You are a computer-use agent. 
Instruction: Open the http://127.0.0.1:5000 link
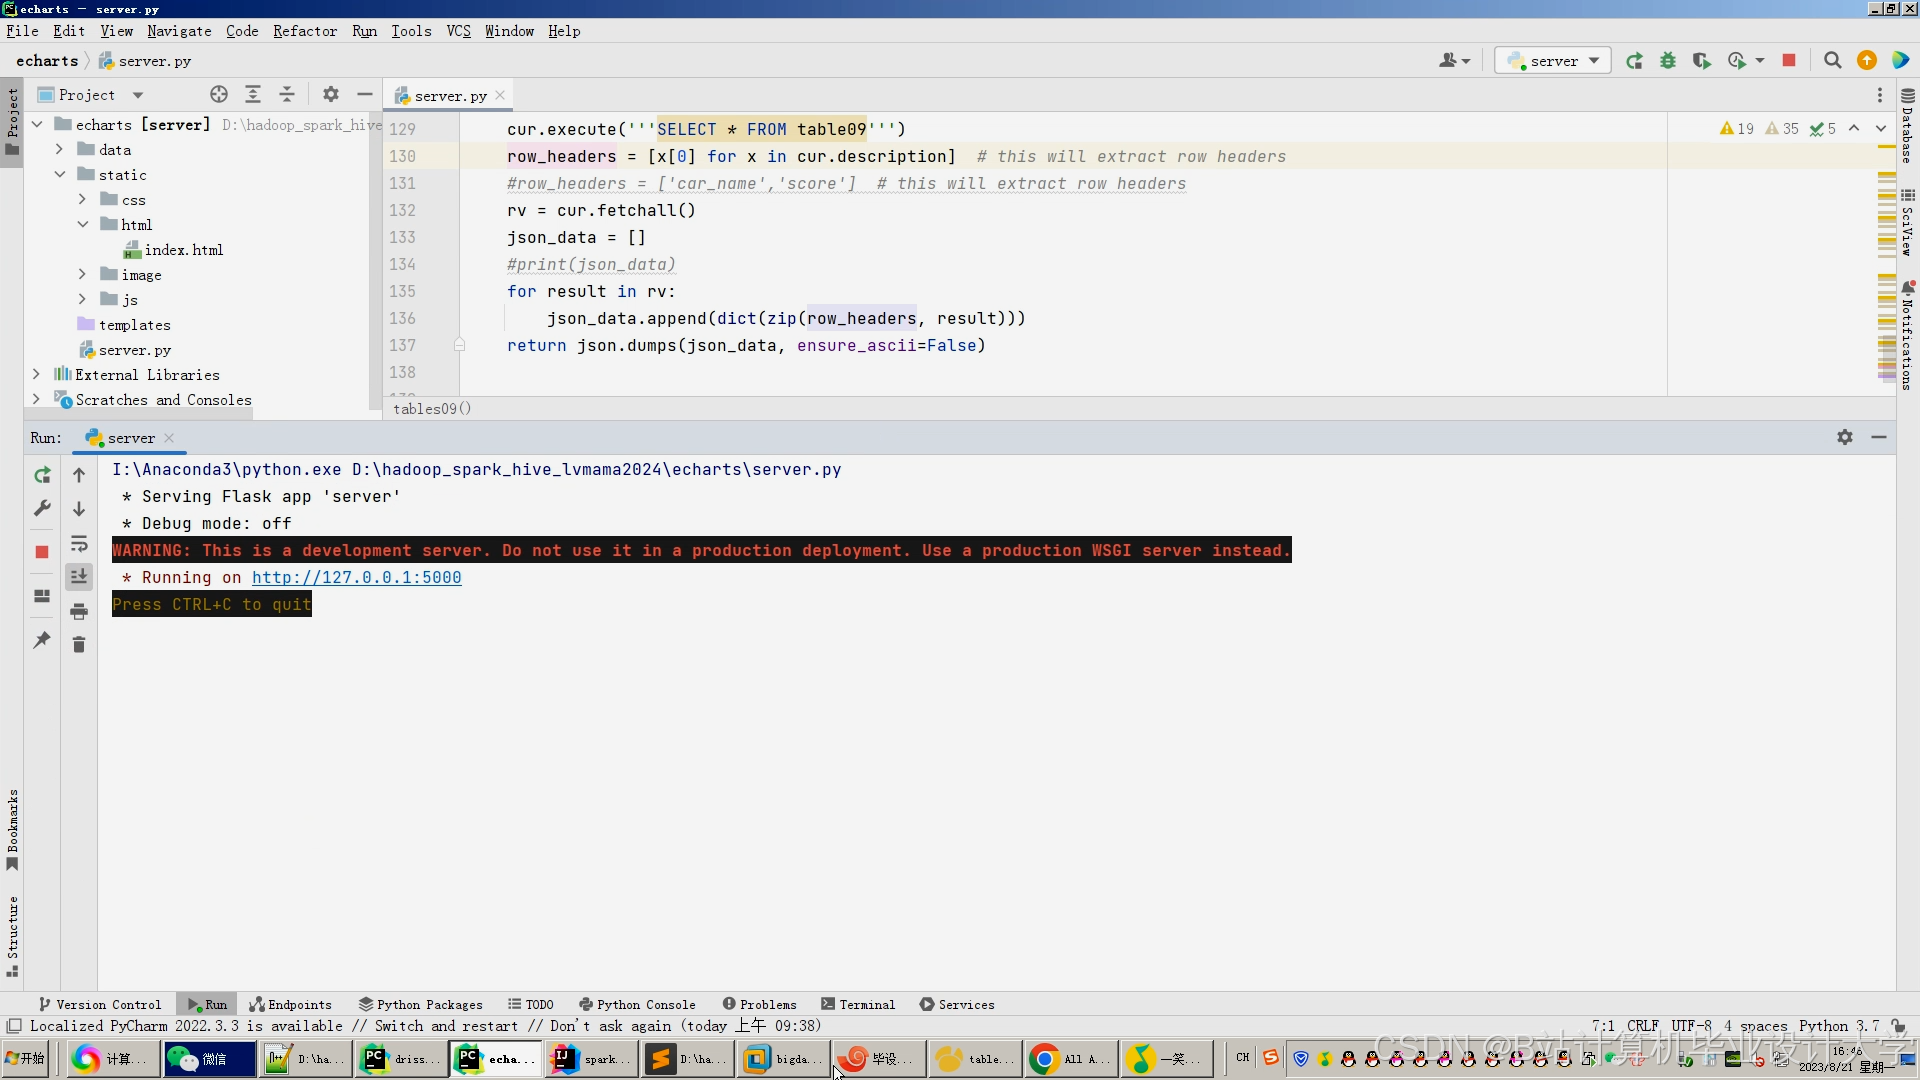356,577
